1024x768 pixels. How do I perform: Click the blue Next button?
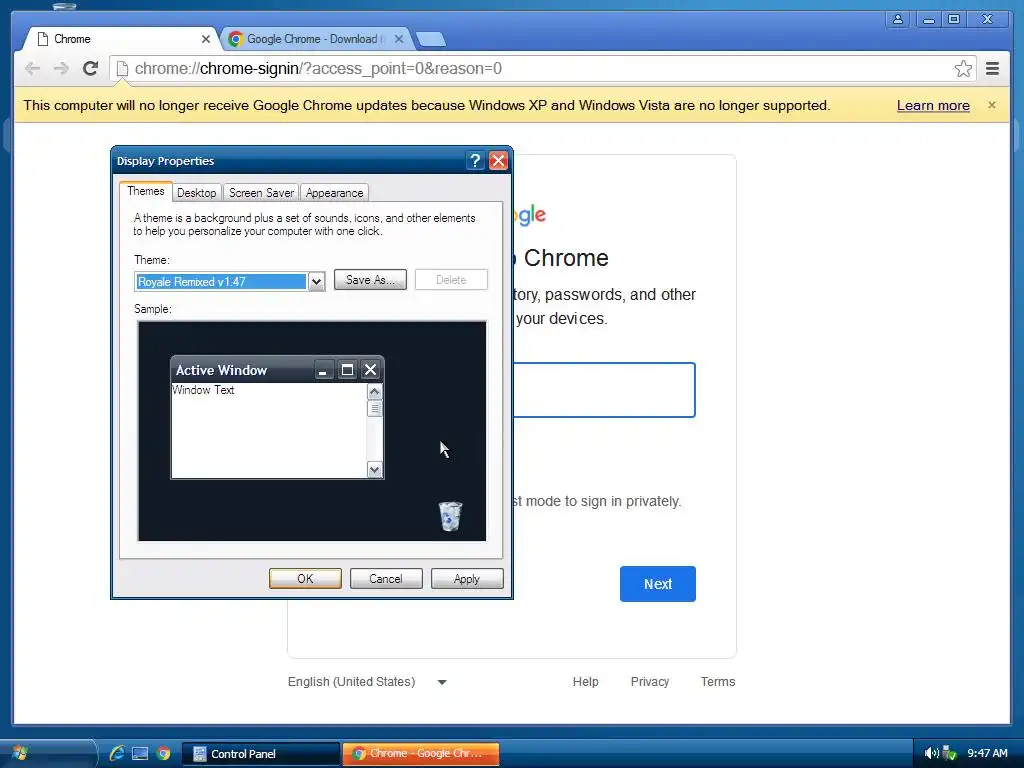(x=658, y=584)
